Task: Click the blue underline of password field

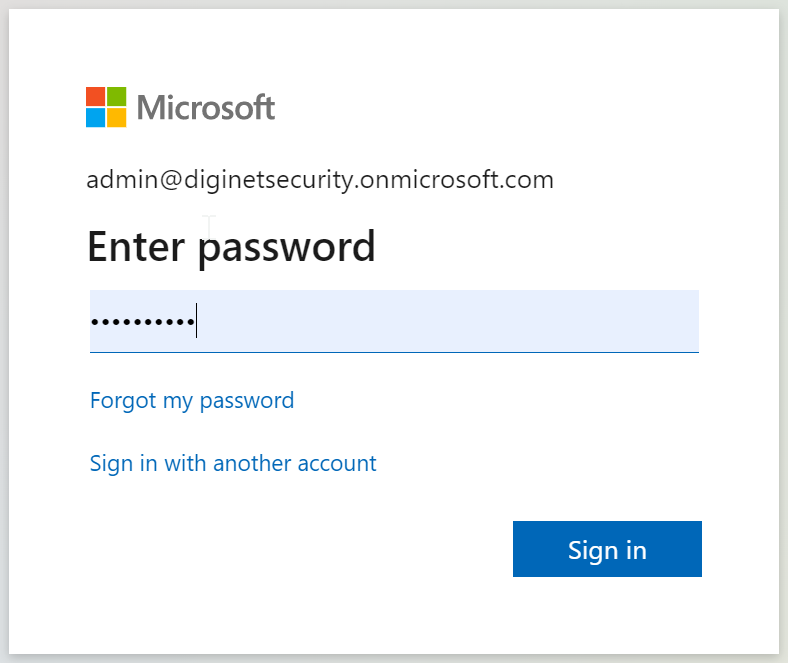Action: (394, 351)
